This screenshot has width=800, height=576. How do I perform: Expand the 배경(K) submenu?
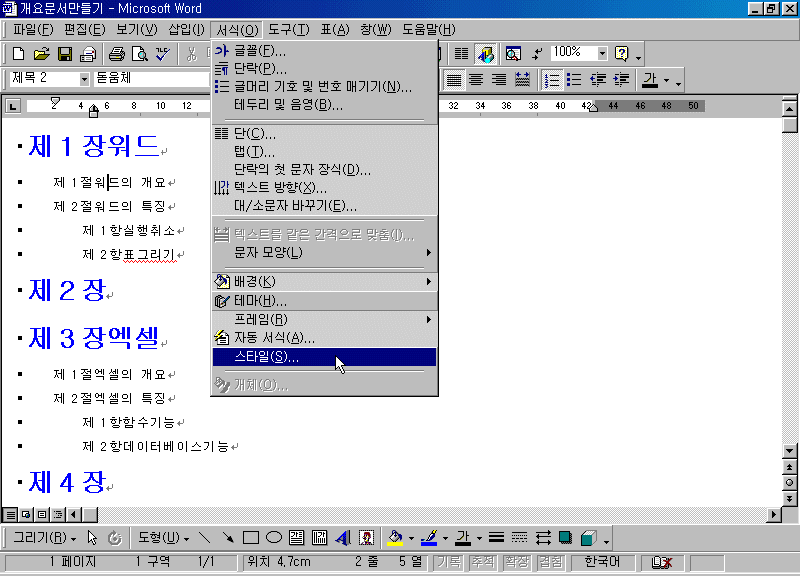coord(324,282)
